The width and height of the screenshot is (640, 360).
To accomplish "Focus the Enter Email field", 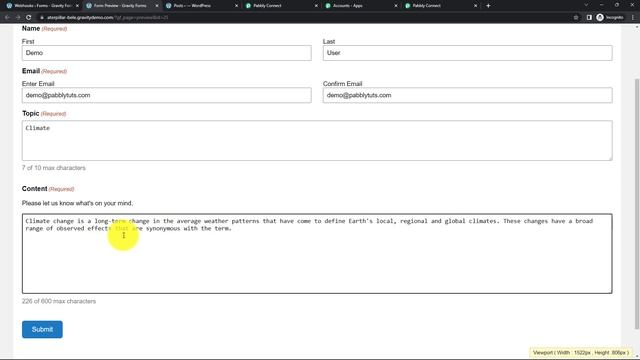I will point(167,95).
